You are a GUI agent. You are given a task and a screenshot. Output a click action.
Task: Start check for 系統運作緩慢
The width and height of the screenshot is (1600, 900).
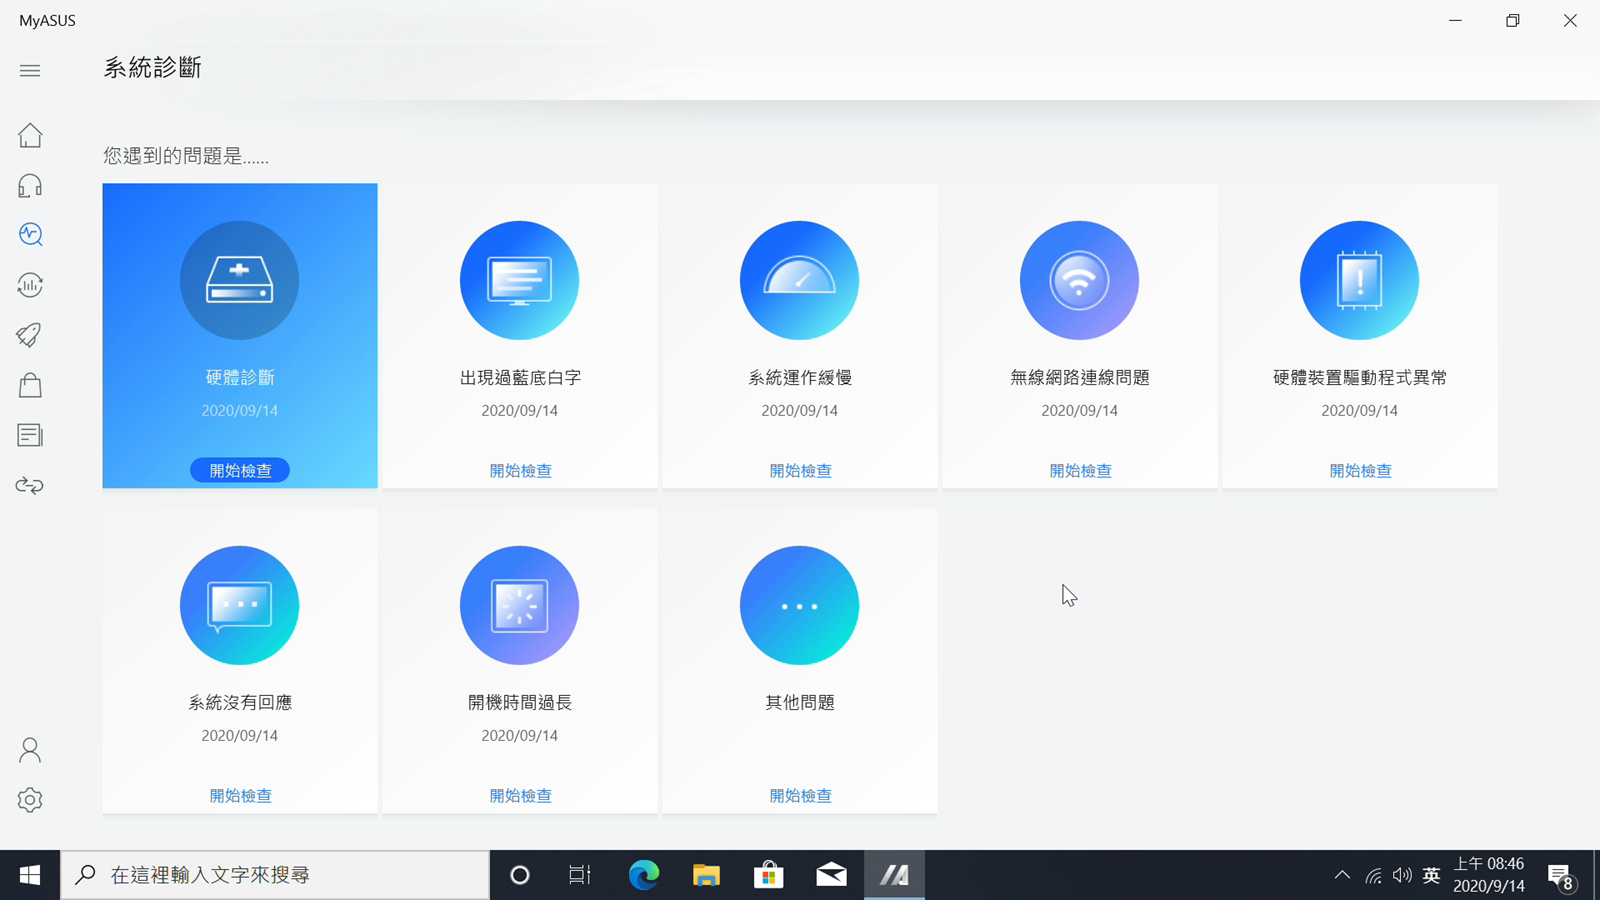click(x=800, y=470)
